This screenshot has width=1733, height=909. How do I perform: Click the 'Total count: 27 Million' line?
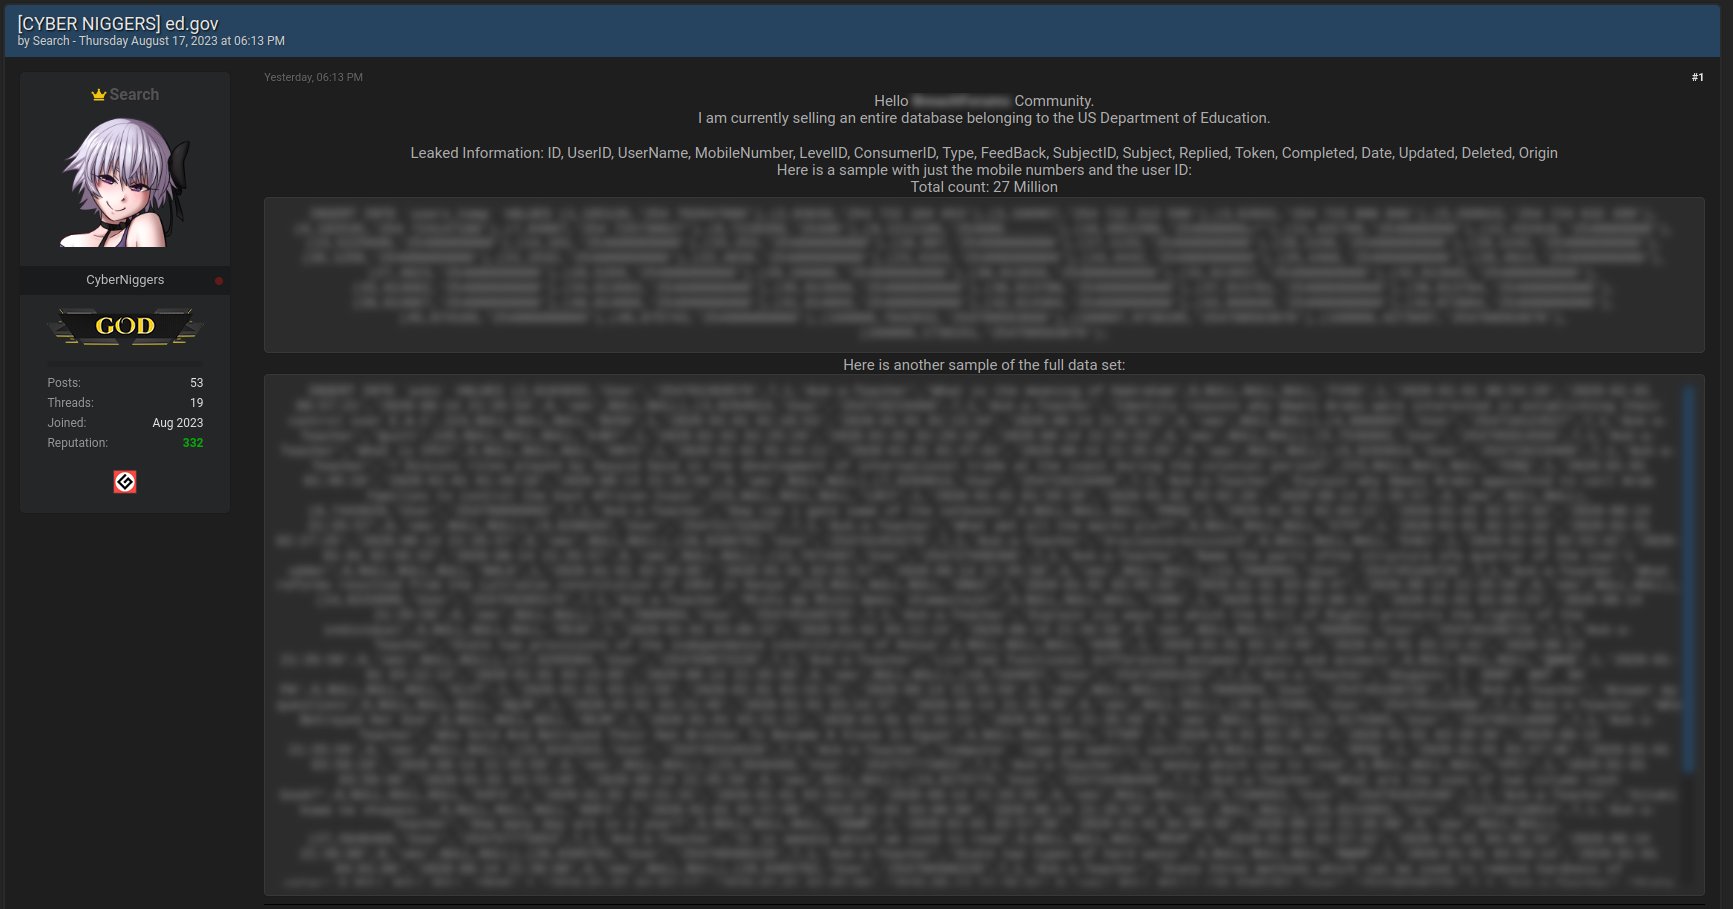coord(984,187)
